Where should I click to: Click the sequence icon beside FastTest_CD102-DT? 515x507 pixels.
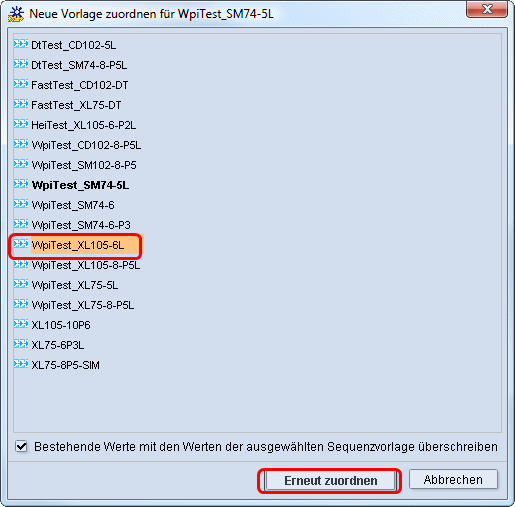[21, 84]
